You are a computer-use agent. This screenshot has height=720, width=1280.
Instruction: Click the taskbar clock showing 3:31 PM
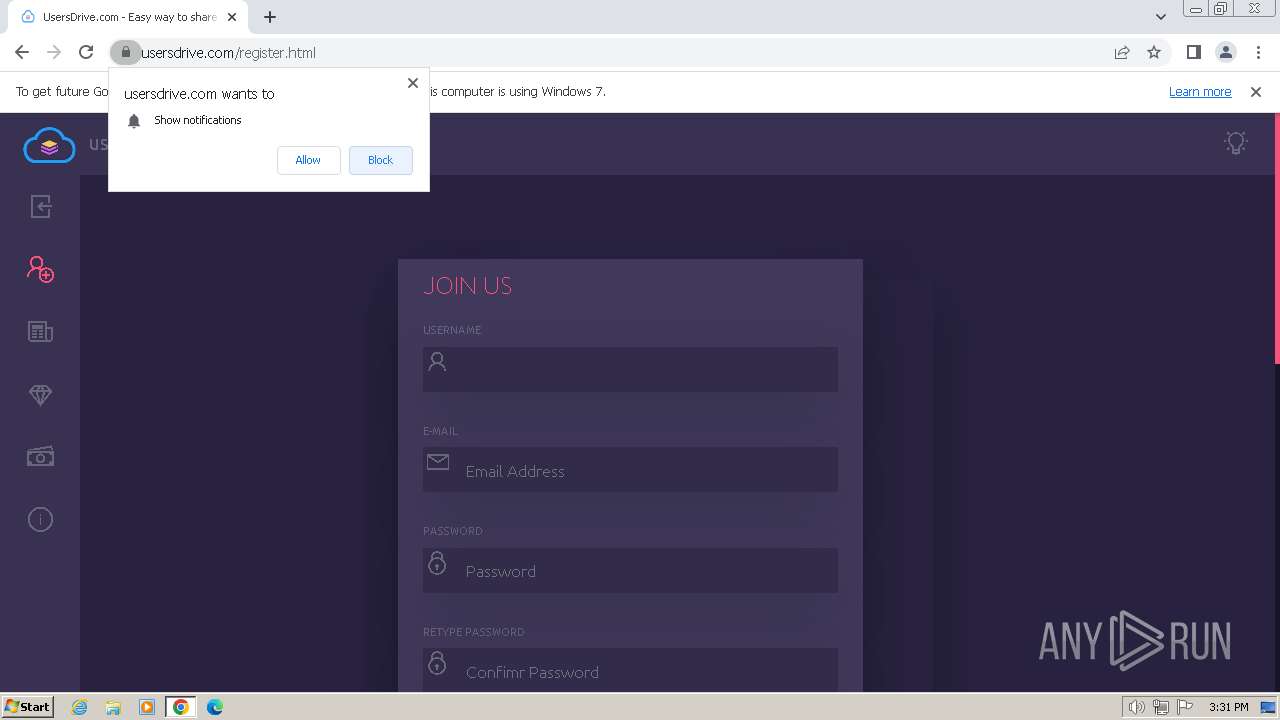(x=1228, y=707)
